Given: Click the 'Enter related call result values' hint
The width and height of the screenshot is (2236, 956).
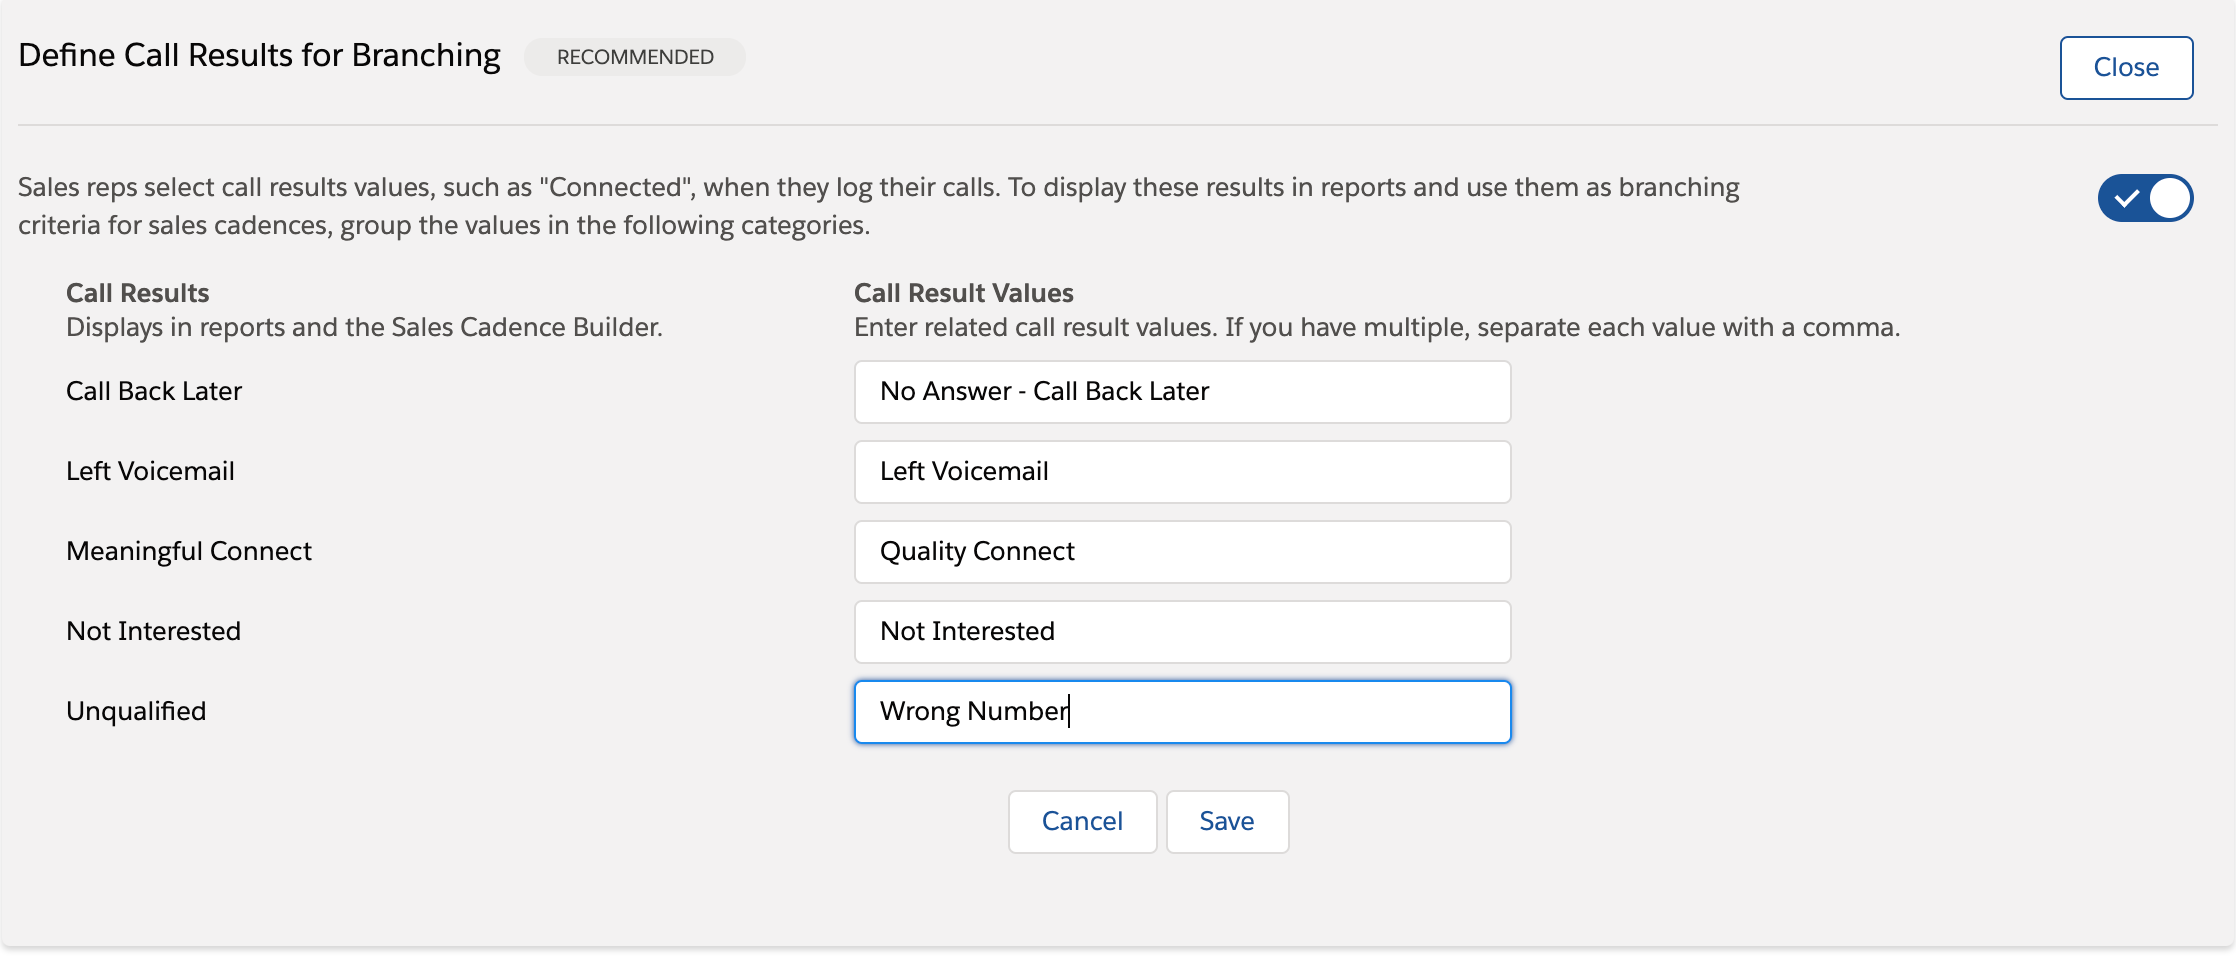Looking at the screenshot, I should pyautogui.click(x=1377, y=327).
